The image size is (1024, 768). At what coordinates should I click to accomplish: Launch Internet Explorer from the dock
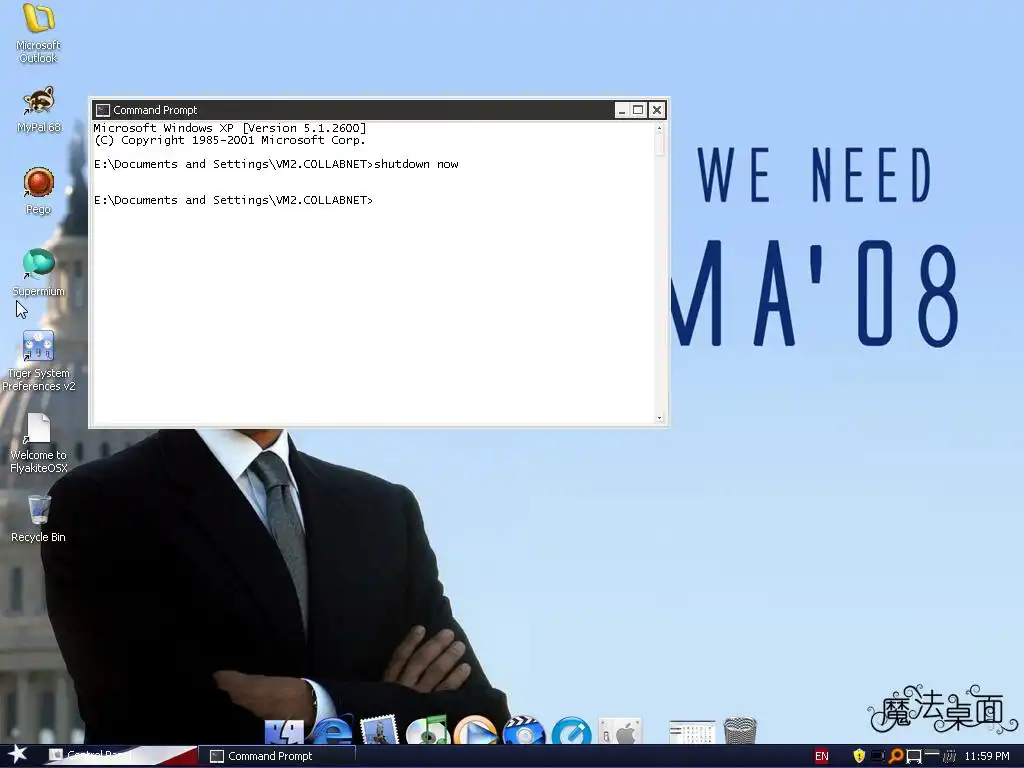[332, 729]
